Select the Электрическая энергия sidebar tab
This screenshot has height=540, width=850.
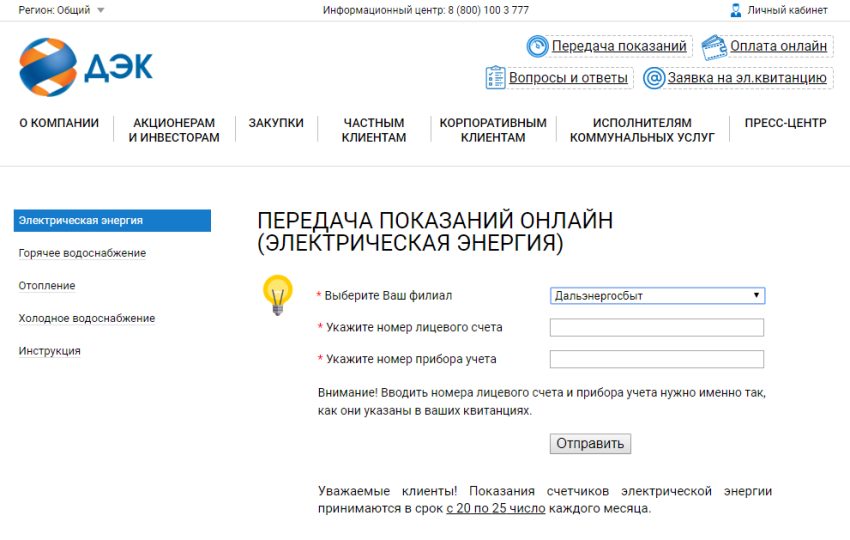coord(112,220)
